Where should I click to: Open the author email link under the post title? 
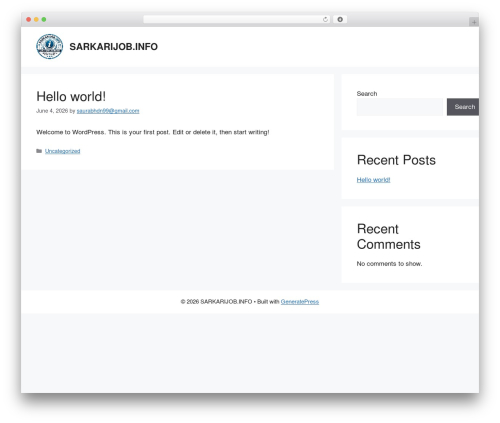108,111
